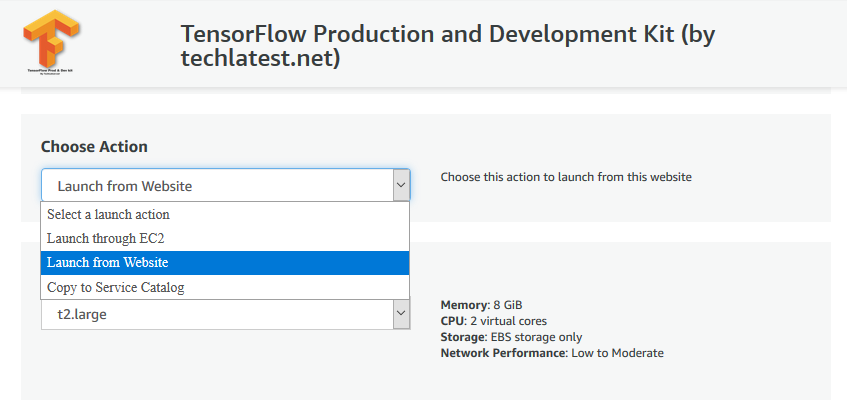Click 'Network Performance: Low to Moderate' text

[552, 353]
